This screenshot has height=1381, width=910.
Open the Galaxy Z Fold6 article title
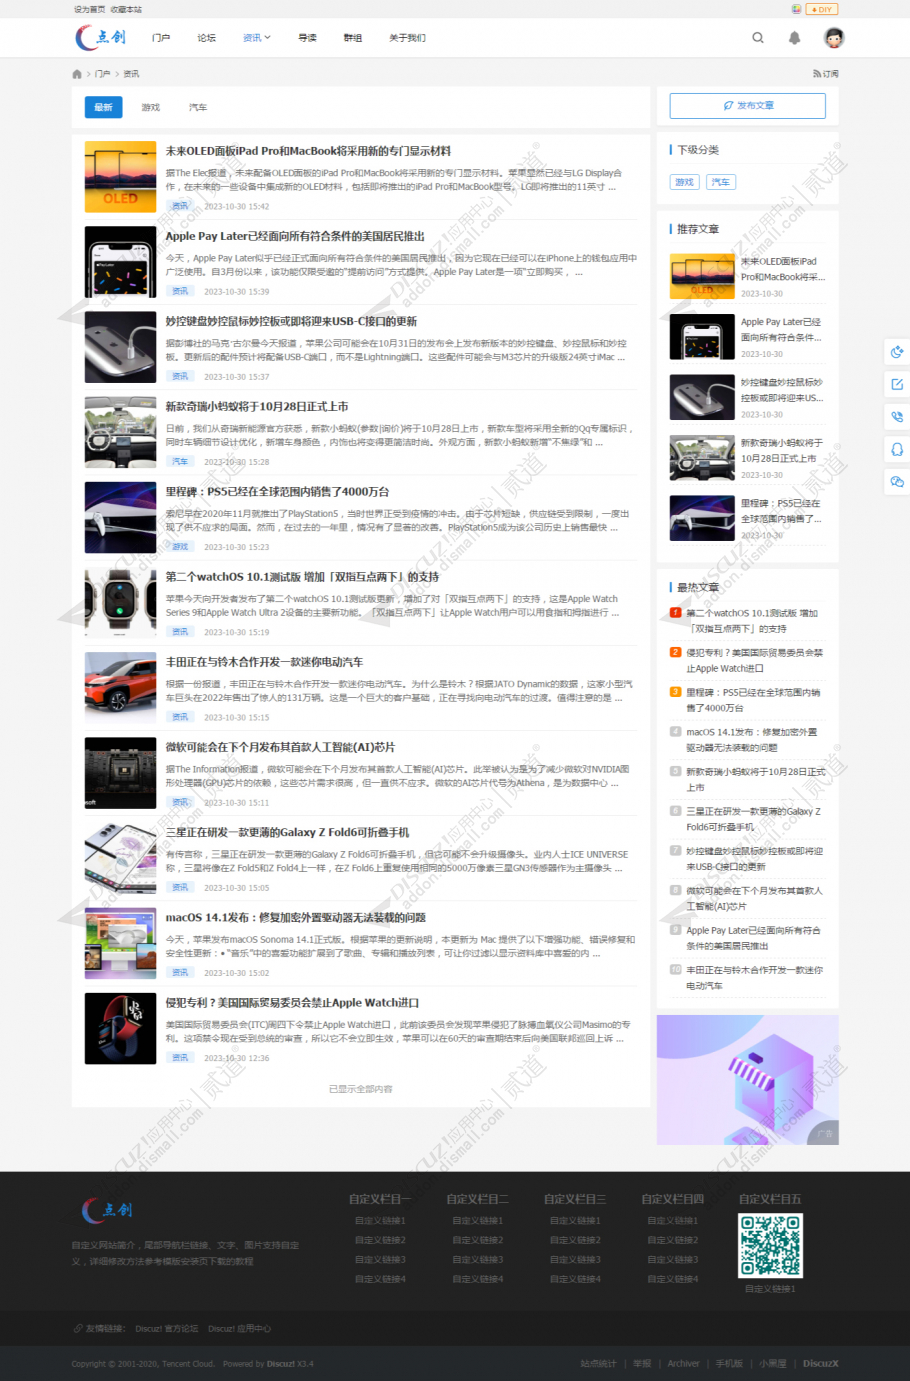pos(287,832)
